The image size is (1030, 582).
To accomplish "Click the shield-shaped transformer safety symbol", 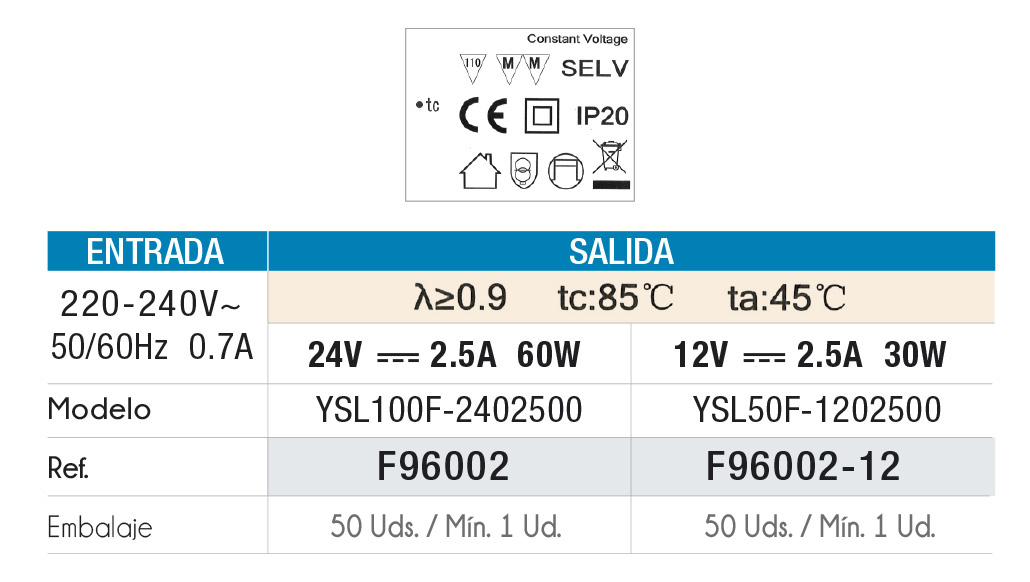I will coord(524,171).
